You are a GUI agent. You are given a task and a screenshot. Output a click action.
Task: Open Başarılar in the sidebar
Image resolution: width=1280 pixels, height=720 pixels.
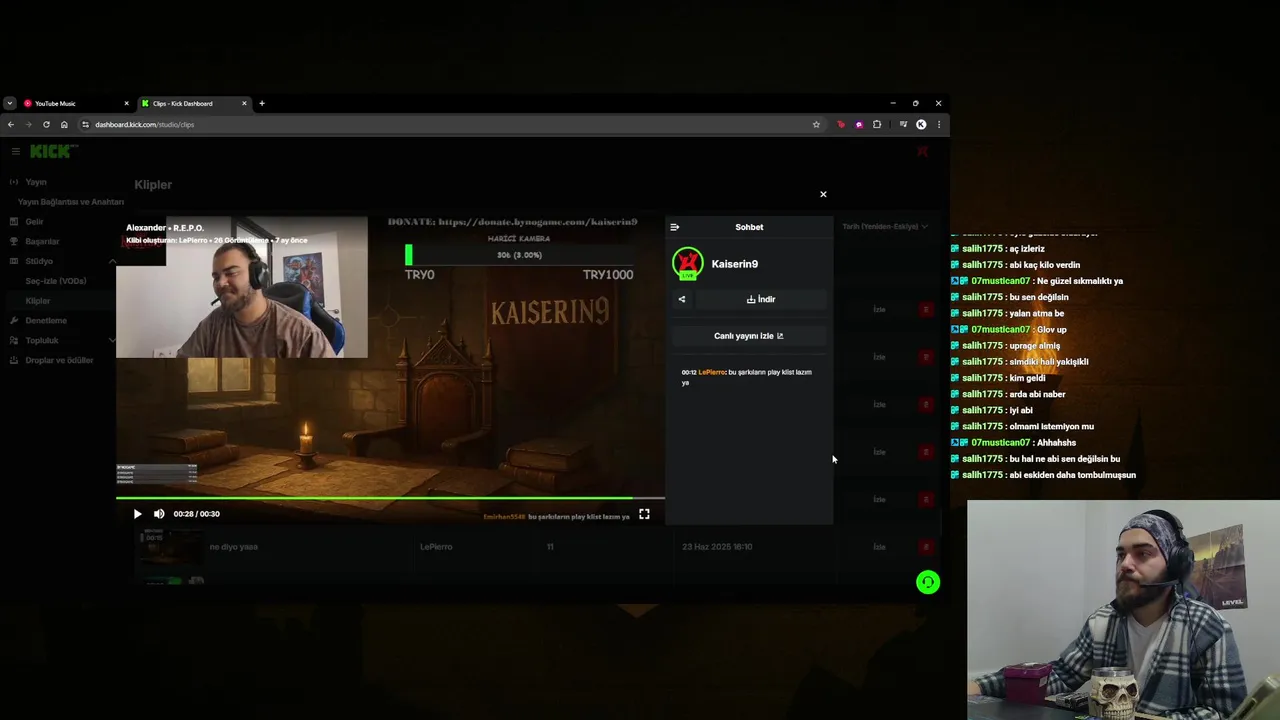42,241
